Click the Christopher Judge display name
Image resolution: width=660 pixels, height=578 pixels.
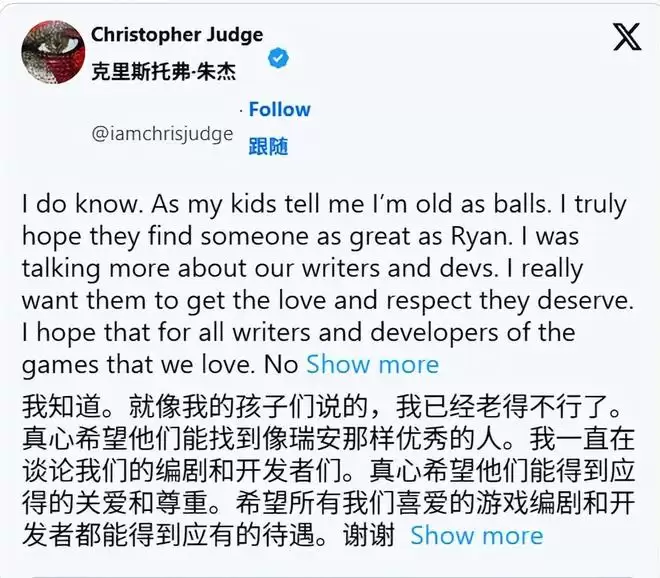177,35
